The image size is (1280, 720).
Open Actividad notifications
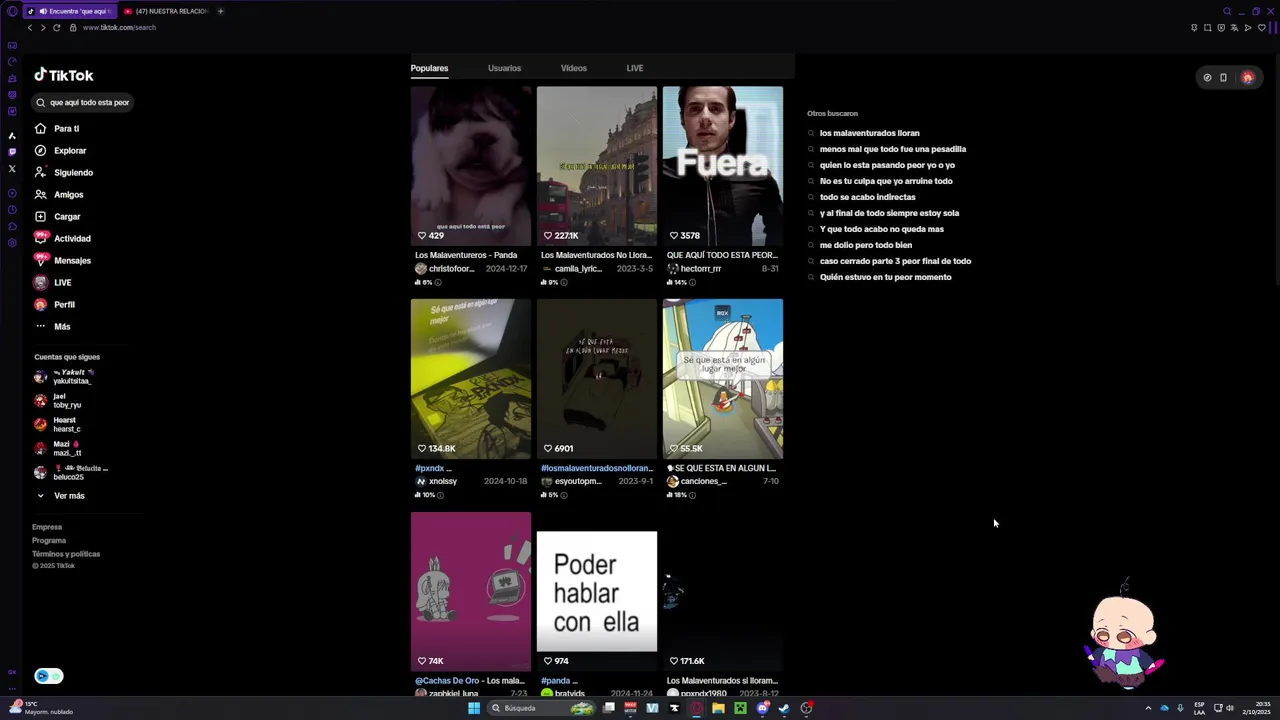point(62,238)
